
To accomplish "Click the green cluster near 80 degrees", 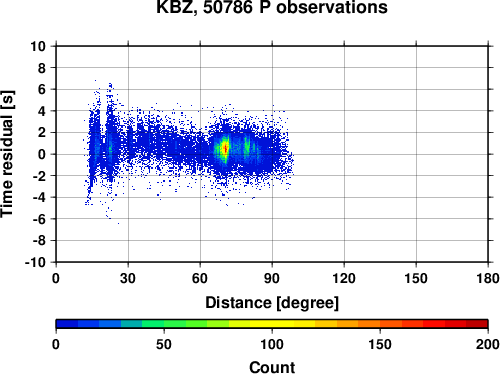I will [x=247, y=146].
